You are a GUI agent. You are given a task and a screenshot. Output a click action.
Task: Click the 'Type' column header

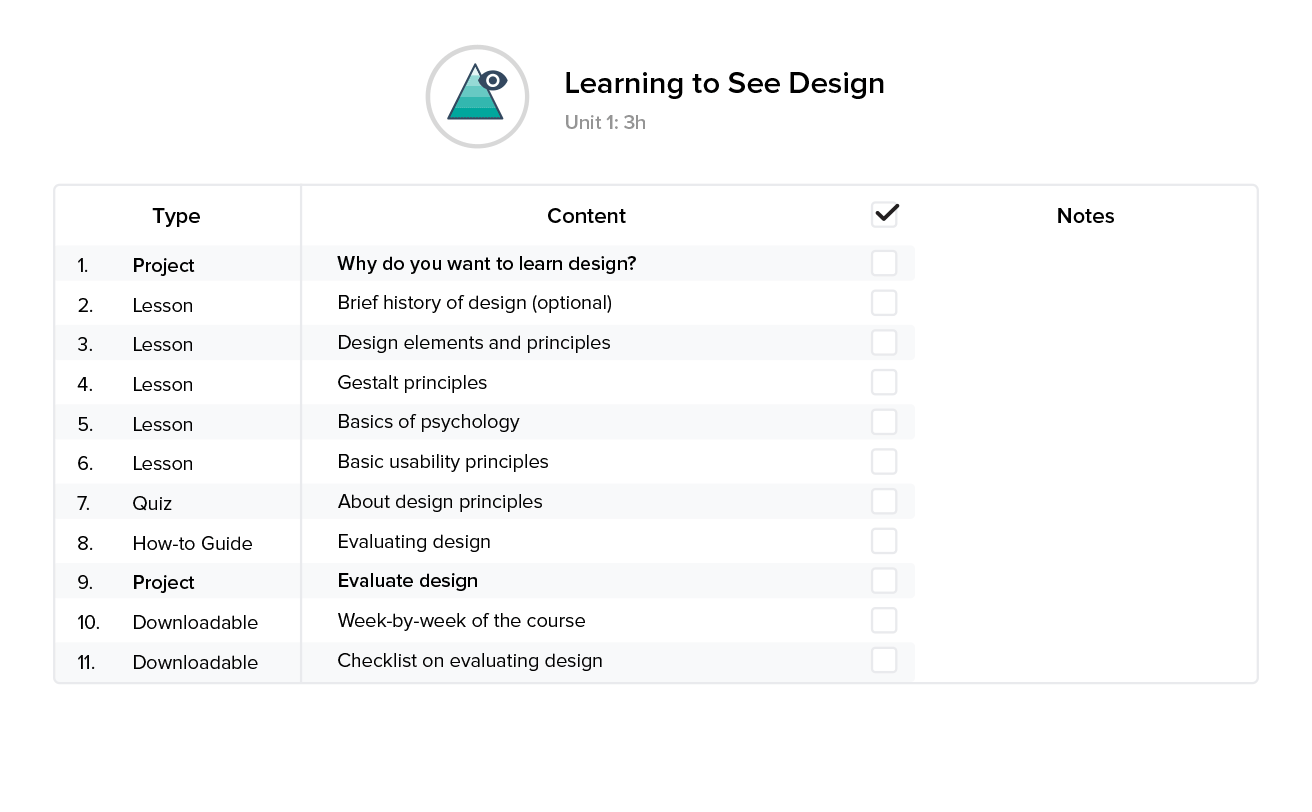point(177,216)
